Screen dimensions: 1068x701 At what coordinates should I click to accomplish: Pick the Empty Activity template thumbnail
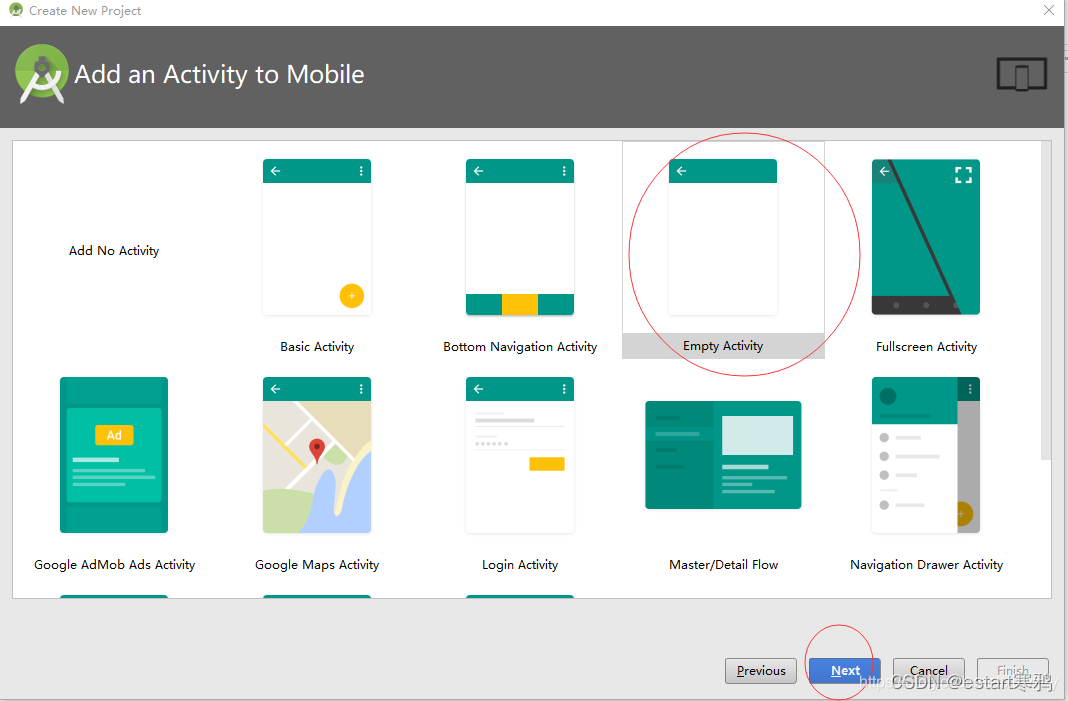(x=723, y=237)
